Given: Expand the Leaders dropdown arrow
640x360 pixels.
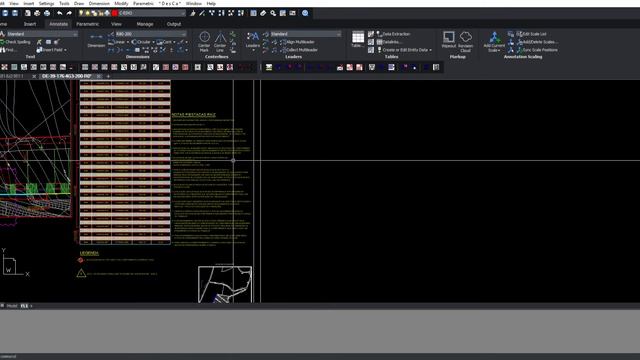Looking at the screenshot, I should 253,50.
